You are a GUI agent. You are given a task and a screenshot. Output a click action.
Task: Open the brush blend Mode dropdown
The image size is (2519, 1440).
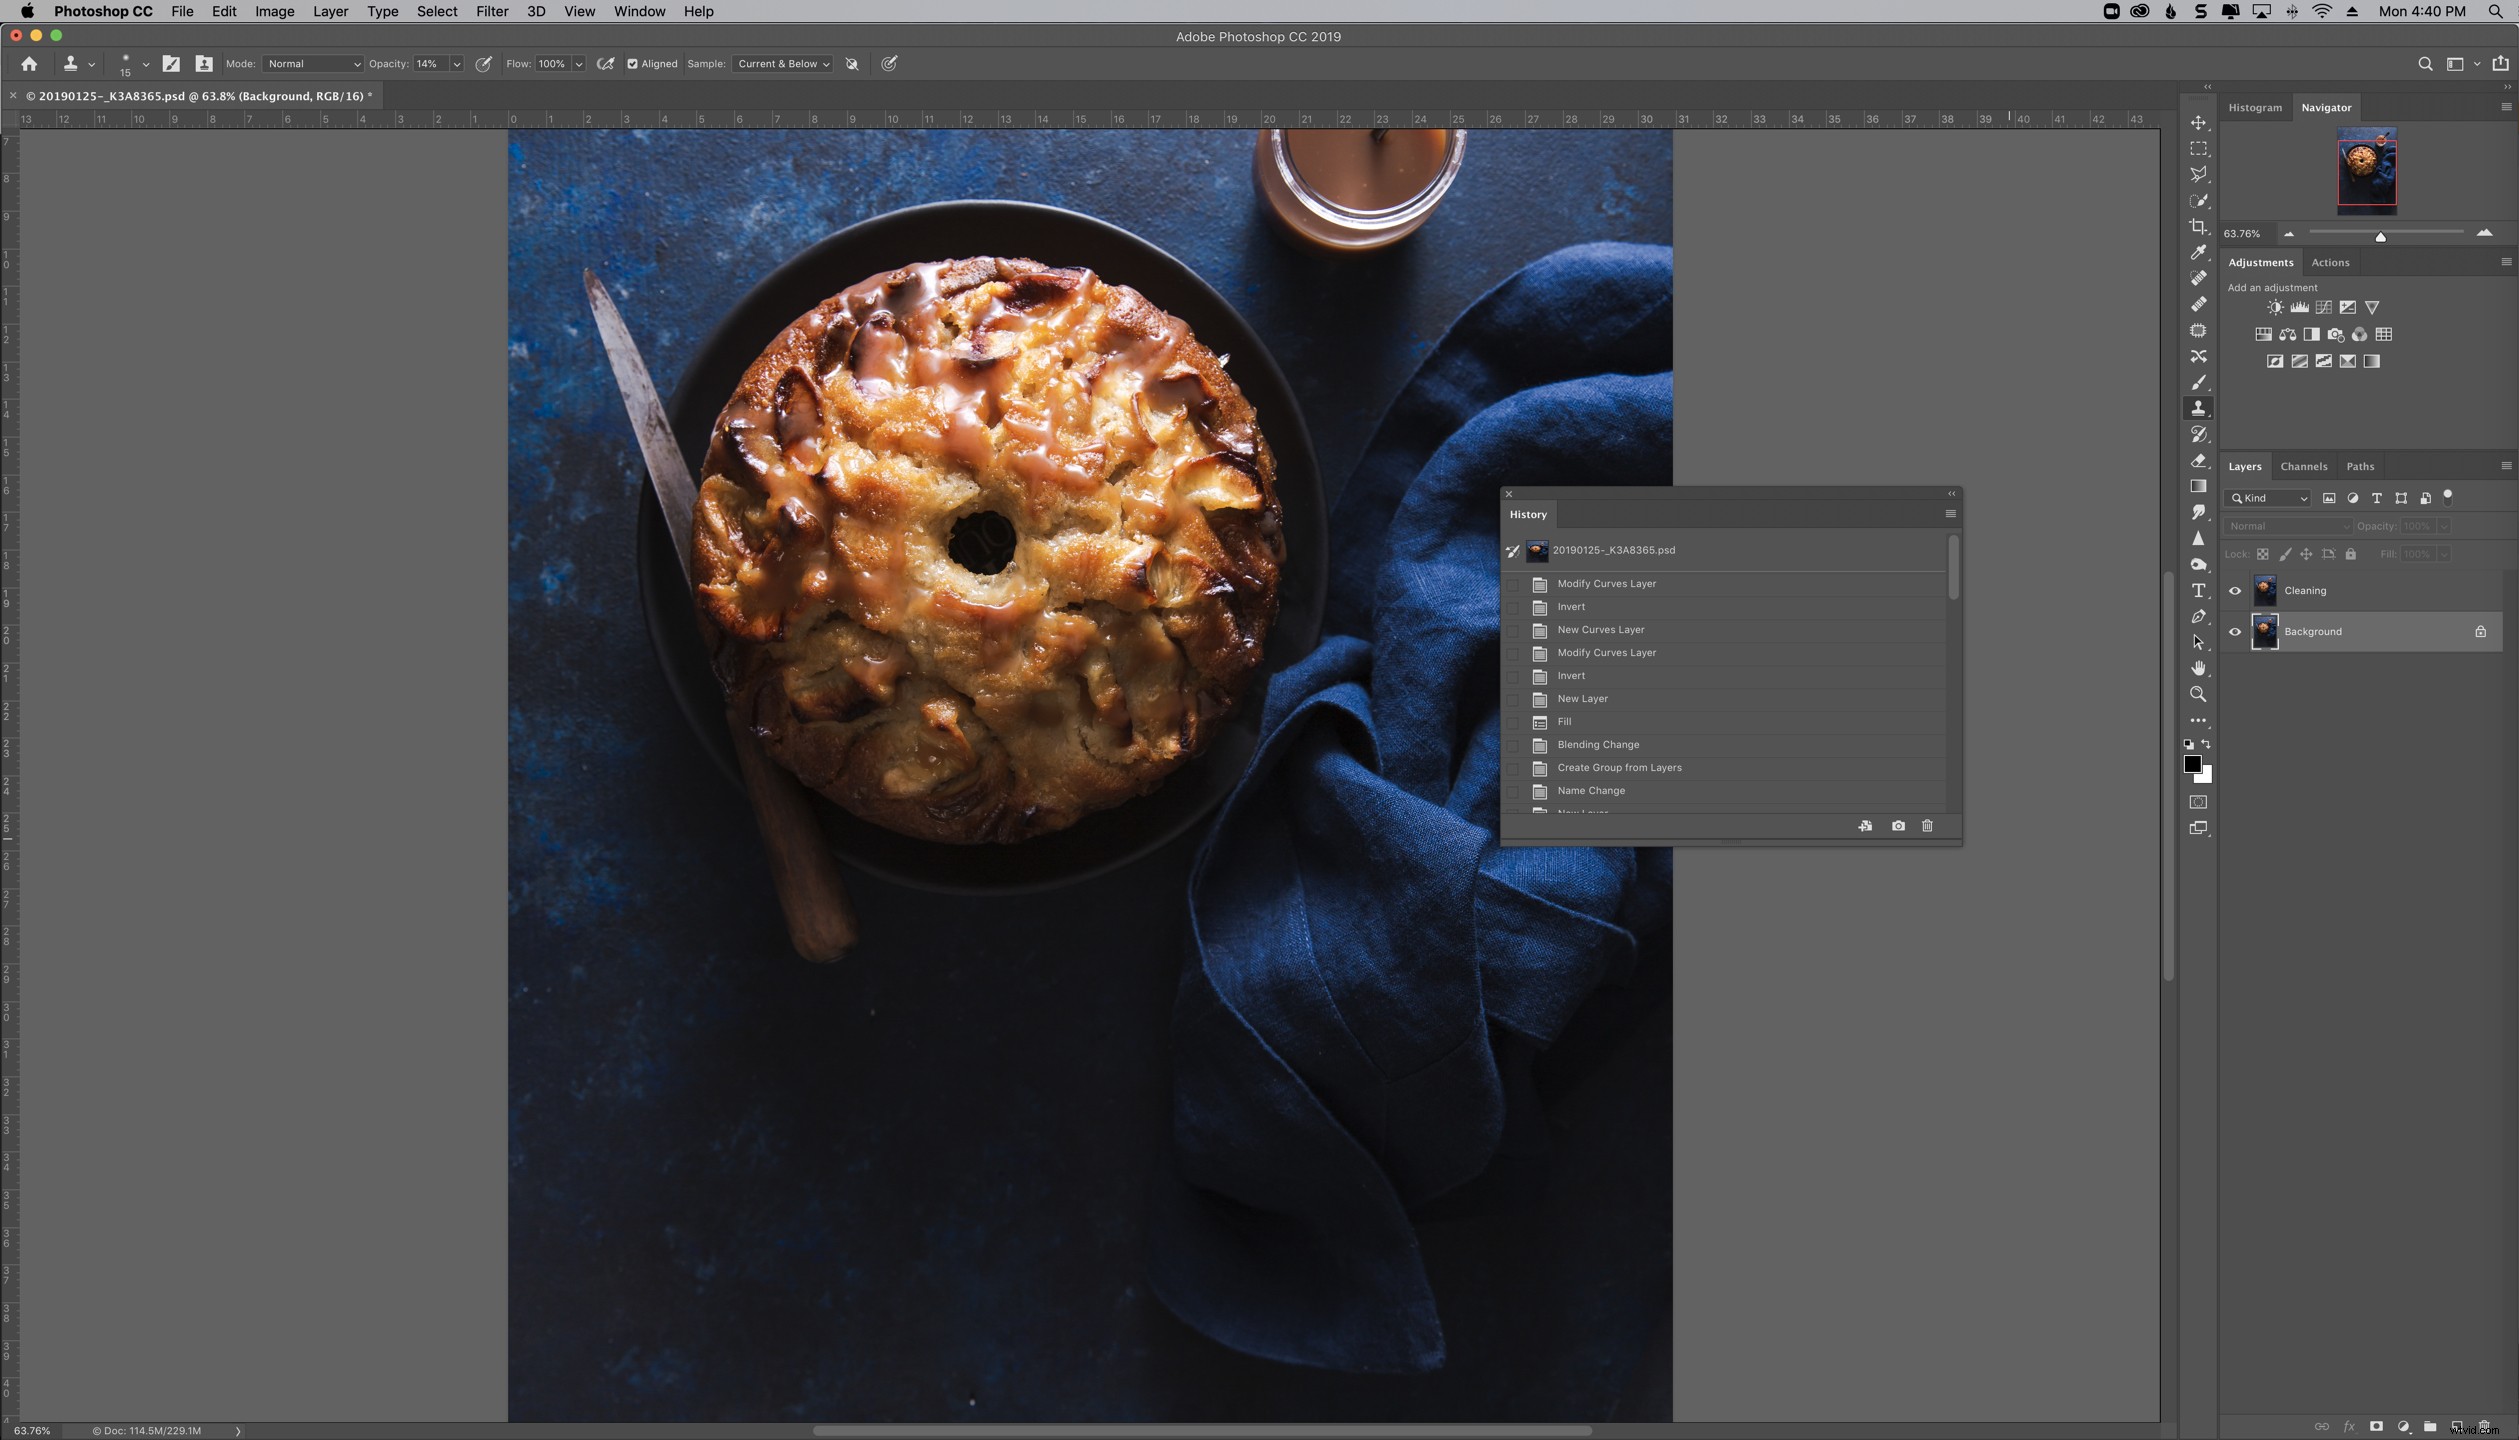(312, 63)
